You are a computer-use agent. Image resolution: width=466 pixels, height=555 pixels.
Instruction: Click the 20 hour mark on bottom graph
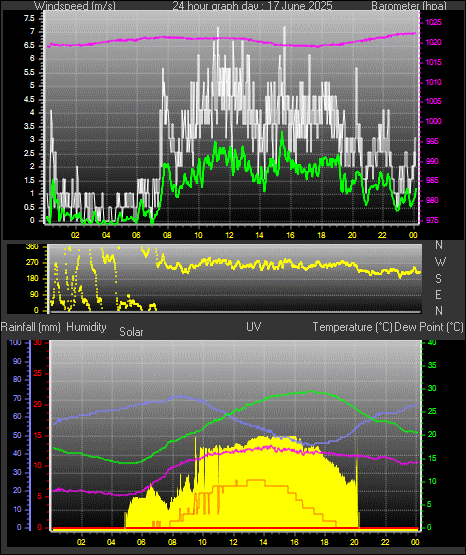355,542
